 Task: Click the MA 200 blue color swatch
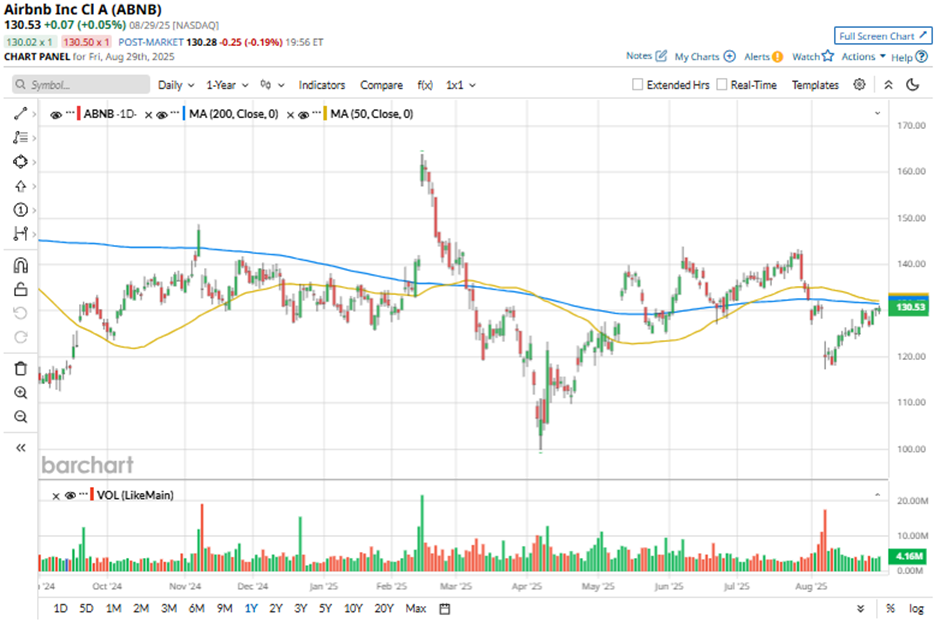click(184, 113)
